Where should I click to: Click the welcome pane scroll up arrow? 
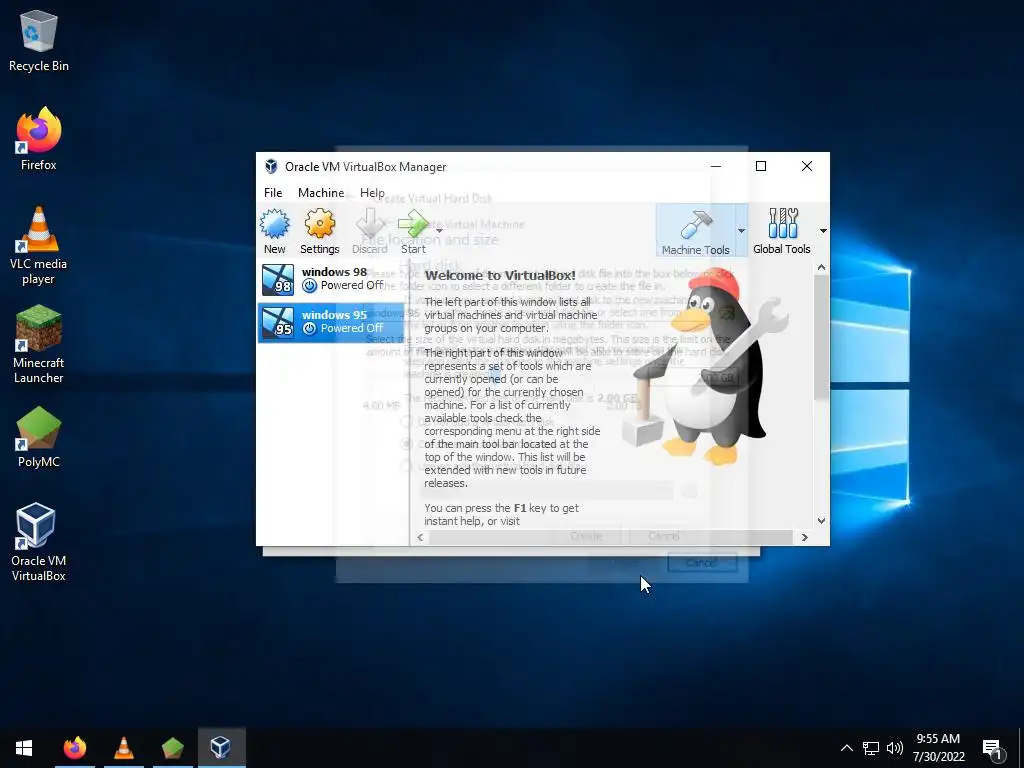(822, 267)
